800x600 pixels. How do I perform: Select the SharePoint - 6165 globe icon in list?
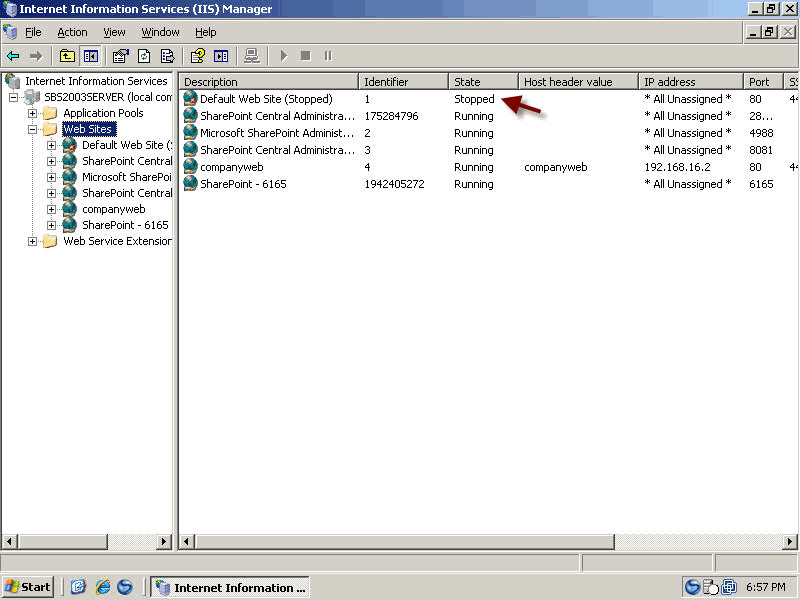point(190,183)
